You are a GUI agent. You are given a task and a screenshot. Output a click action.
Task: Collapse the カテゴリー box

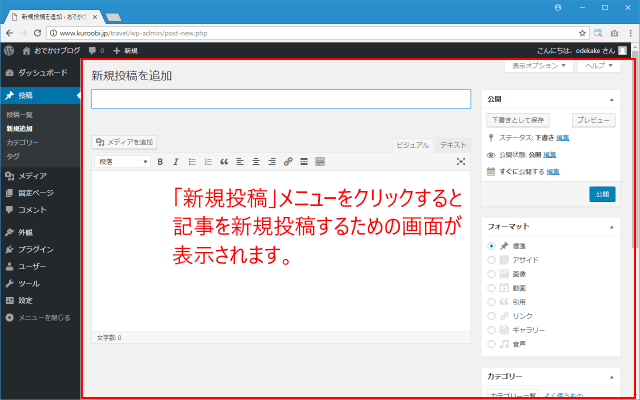(x=611, y=377)
